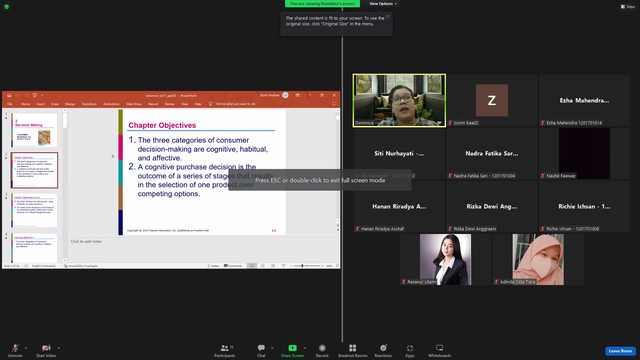This screenshot has height=360, width=640.
Task: Open the Insert ribbon tab
Action: 40,104
